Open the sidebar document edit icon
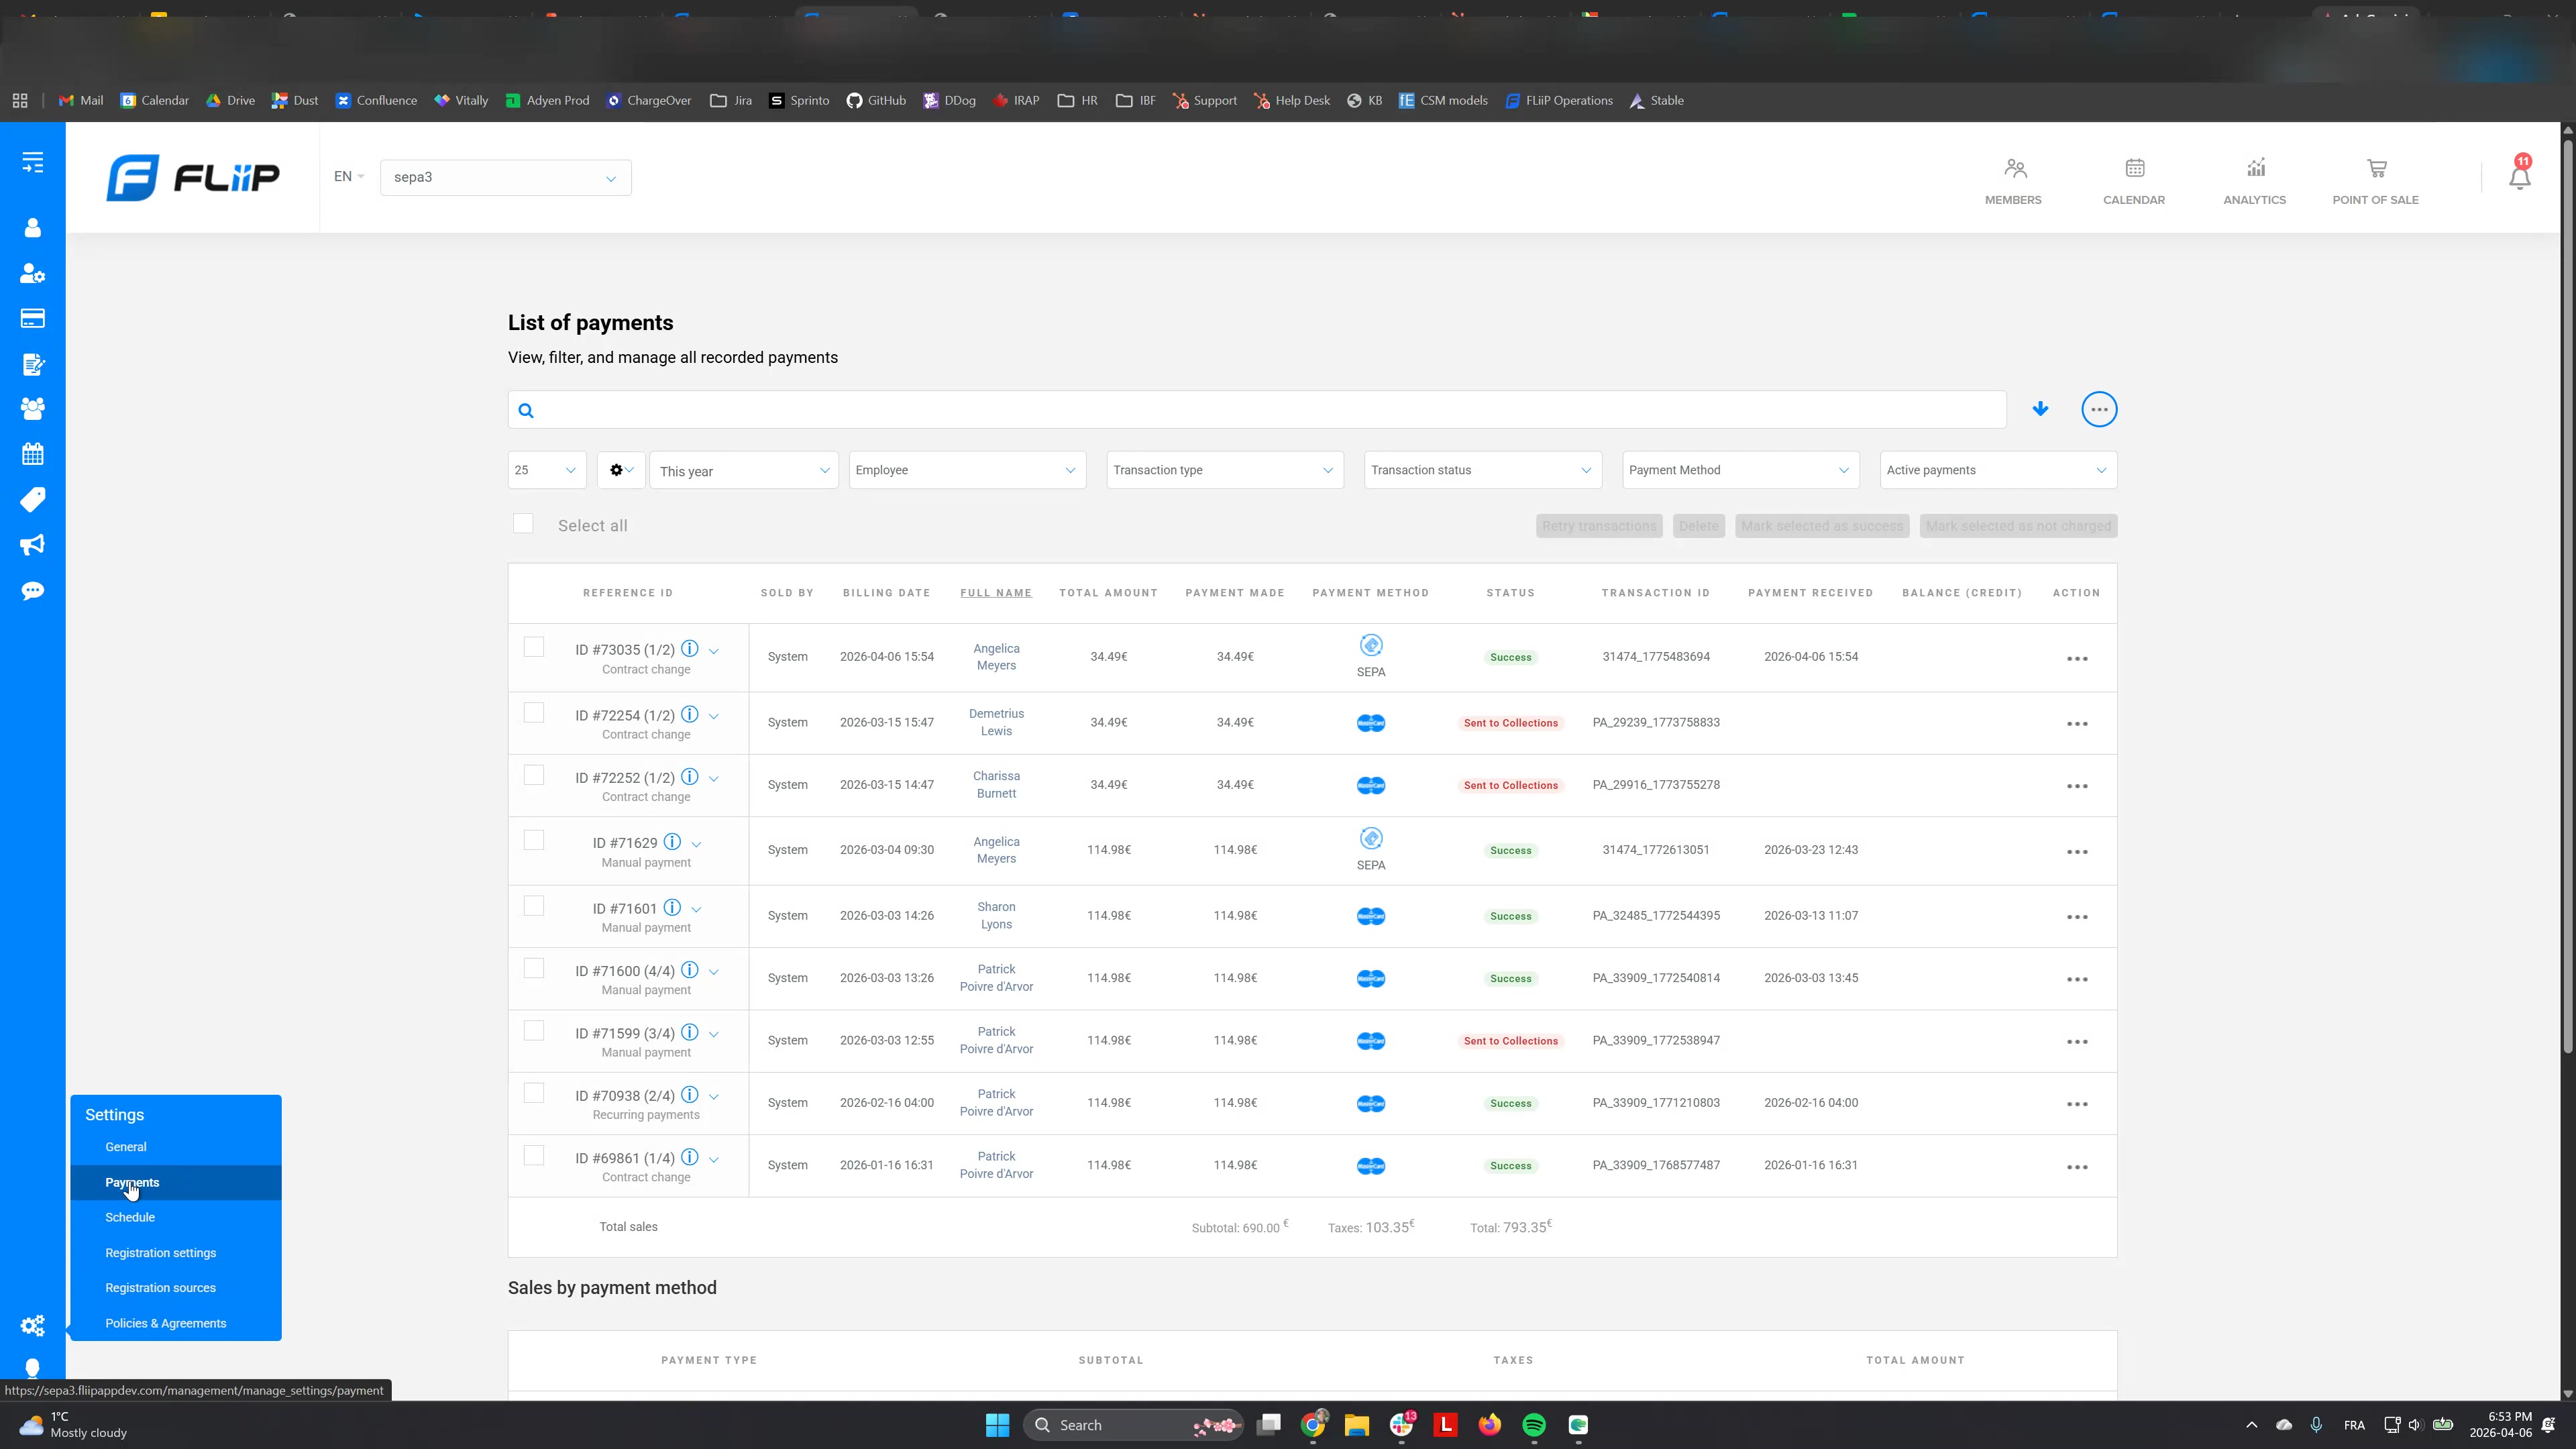 [x=33, y=364]
